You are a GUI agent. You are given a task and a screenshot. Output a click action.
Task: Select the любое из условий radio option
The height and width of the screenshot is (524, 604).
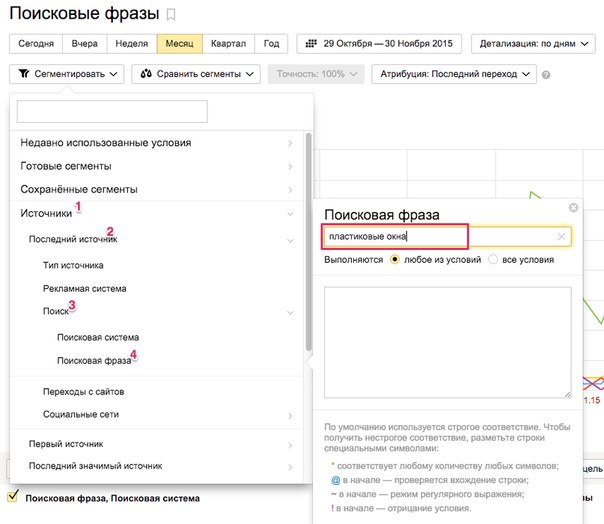(x=395, y=260)
